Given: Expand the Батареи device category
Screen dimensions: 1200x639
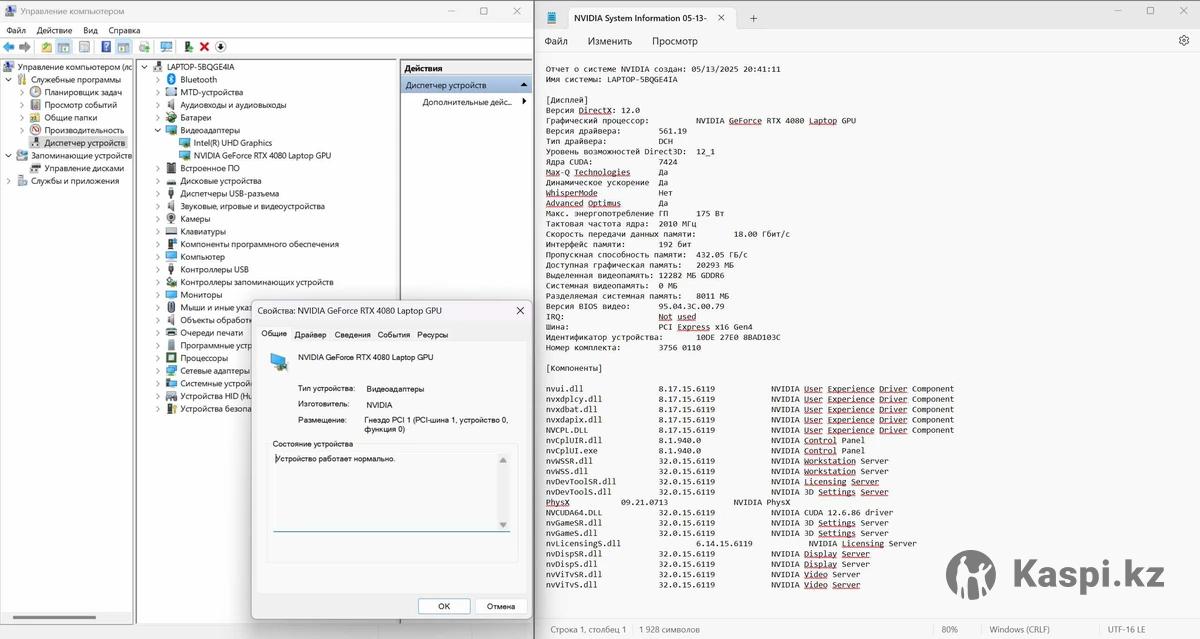Looking at the screenshot, I should (x=157, y=117).
